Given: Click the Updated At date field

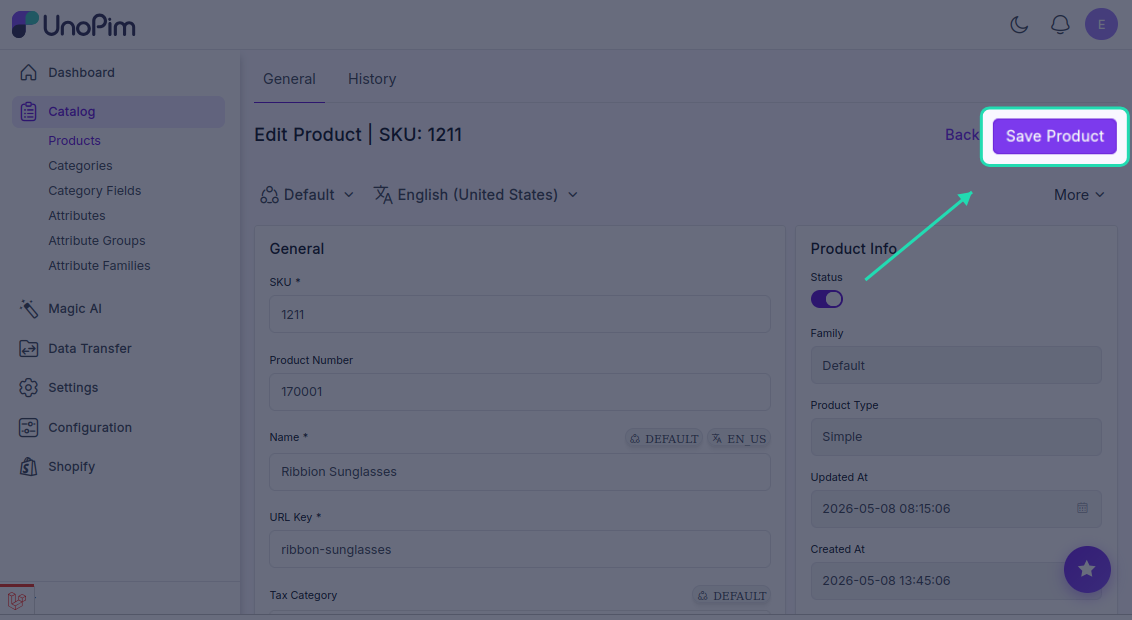Looking at the screenshot, I should click(x=956, y=509).
